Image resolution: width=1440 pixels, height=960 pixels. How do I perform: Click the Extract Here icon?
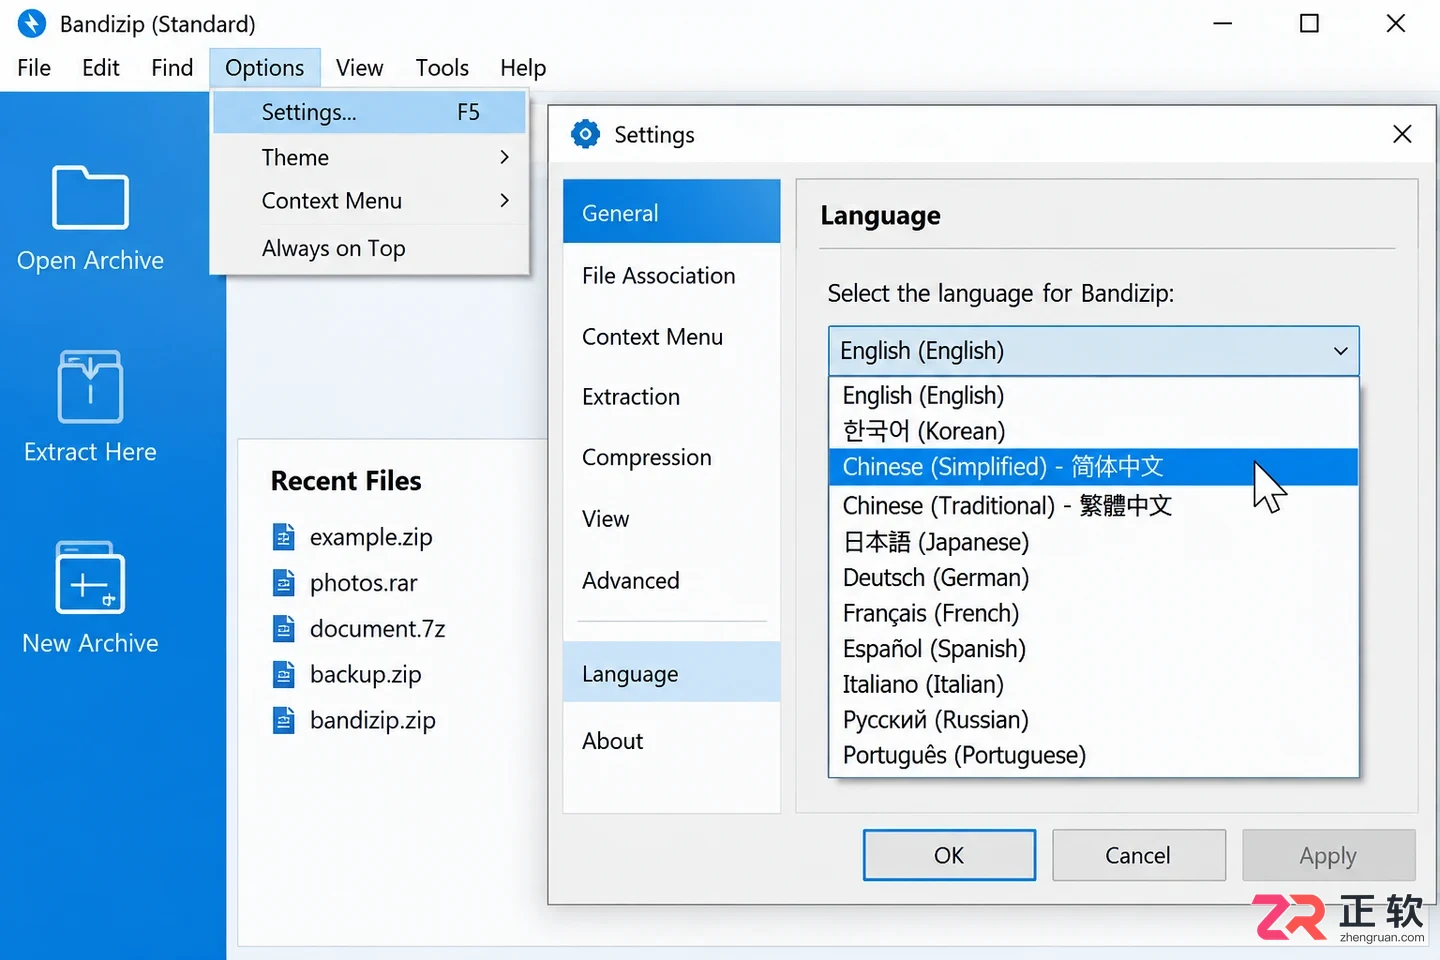[x=90, y=386]
